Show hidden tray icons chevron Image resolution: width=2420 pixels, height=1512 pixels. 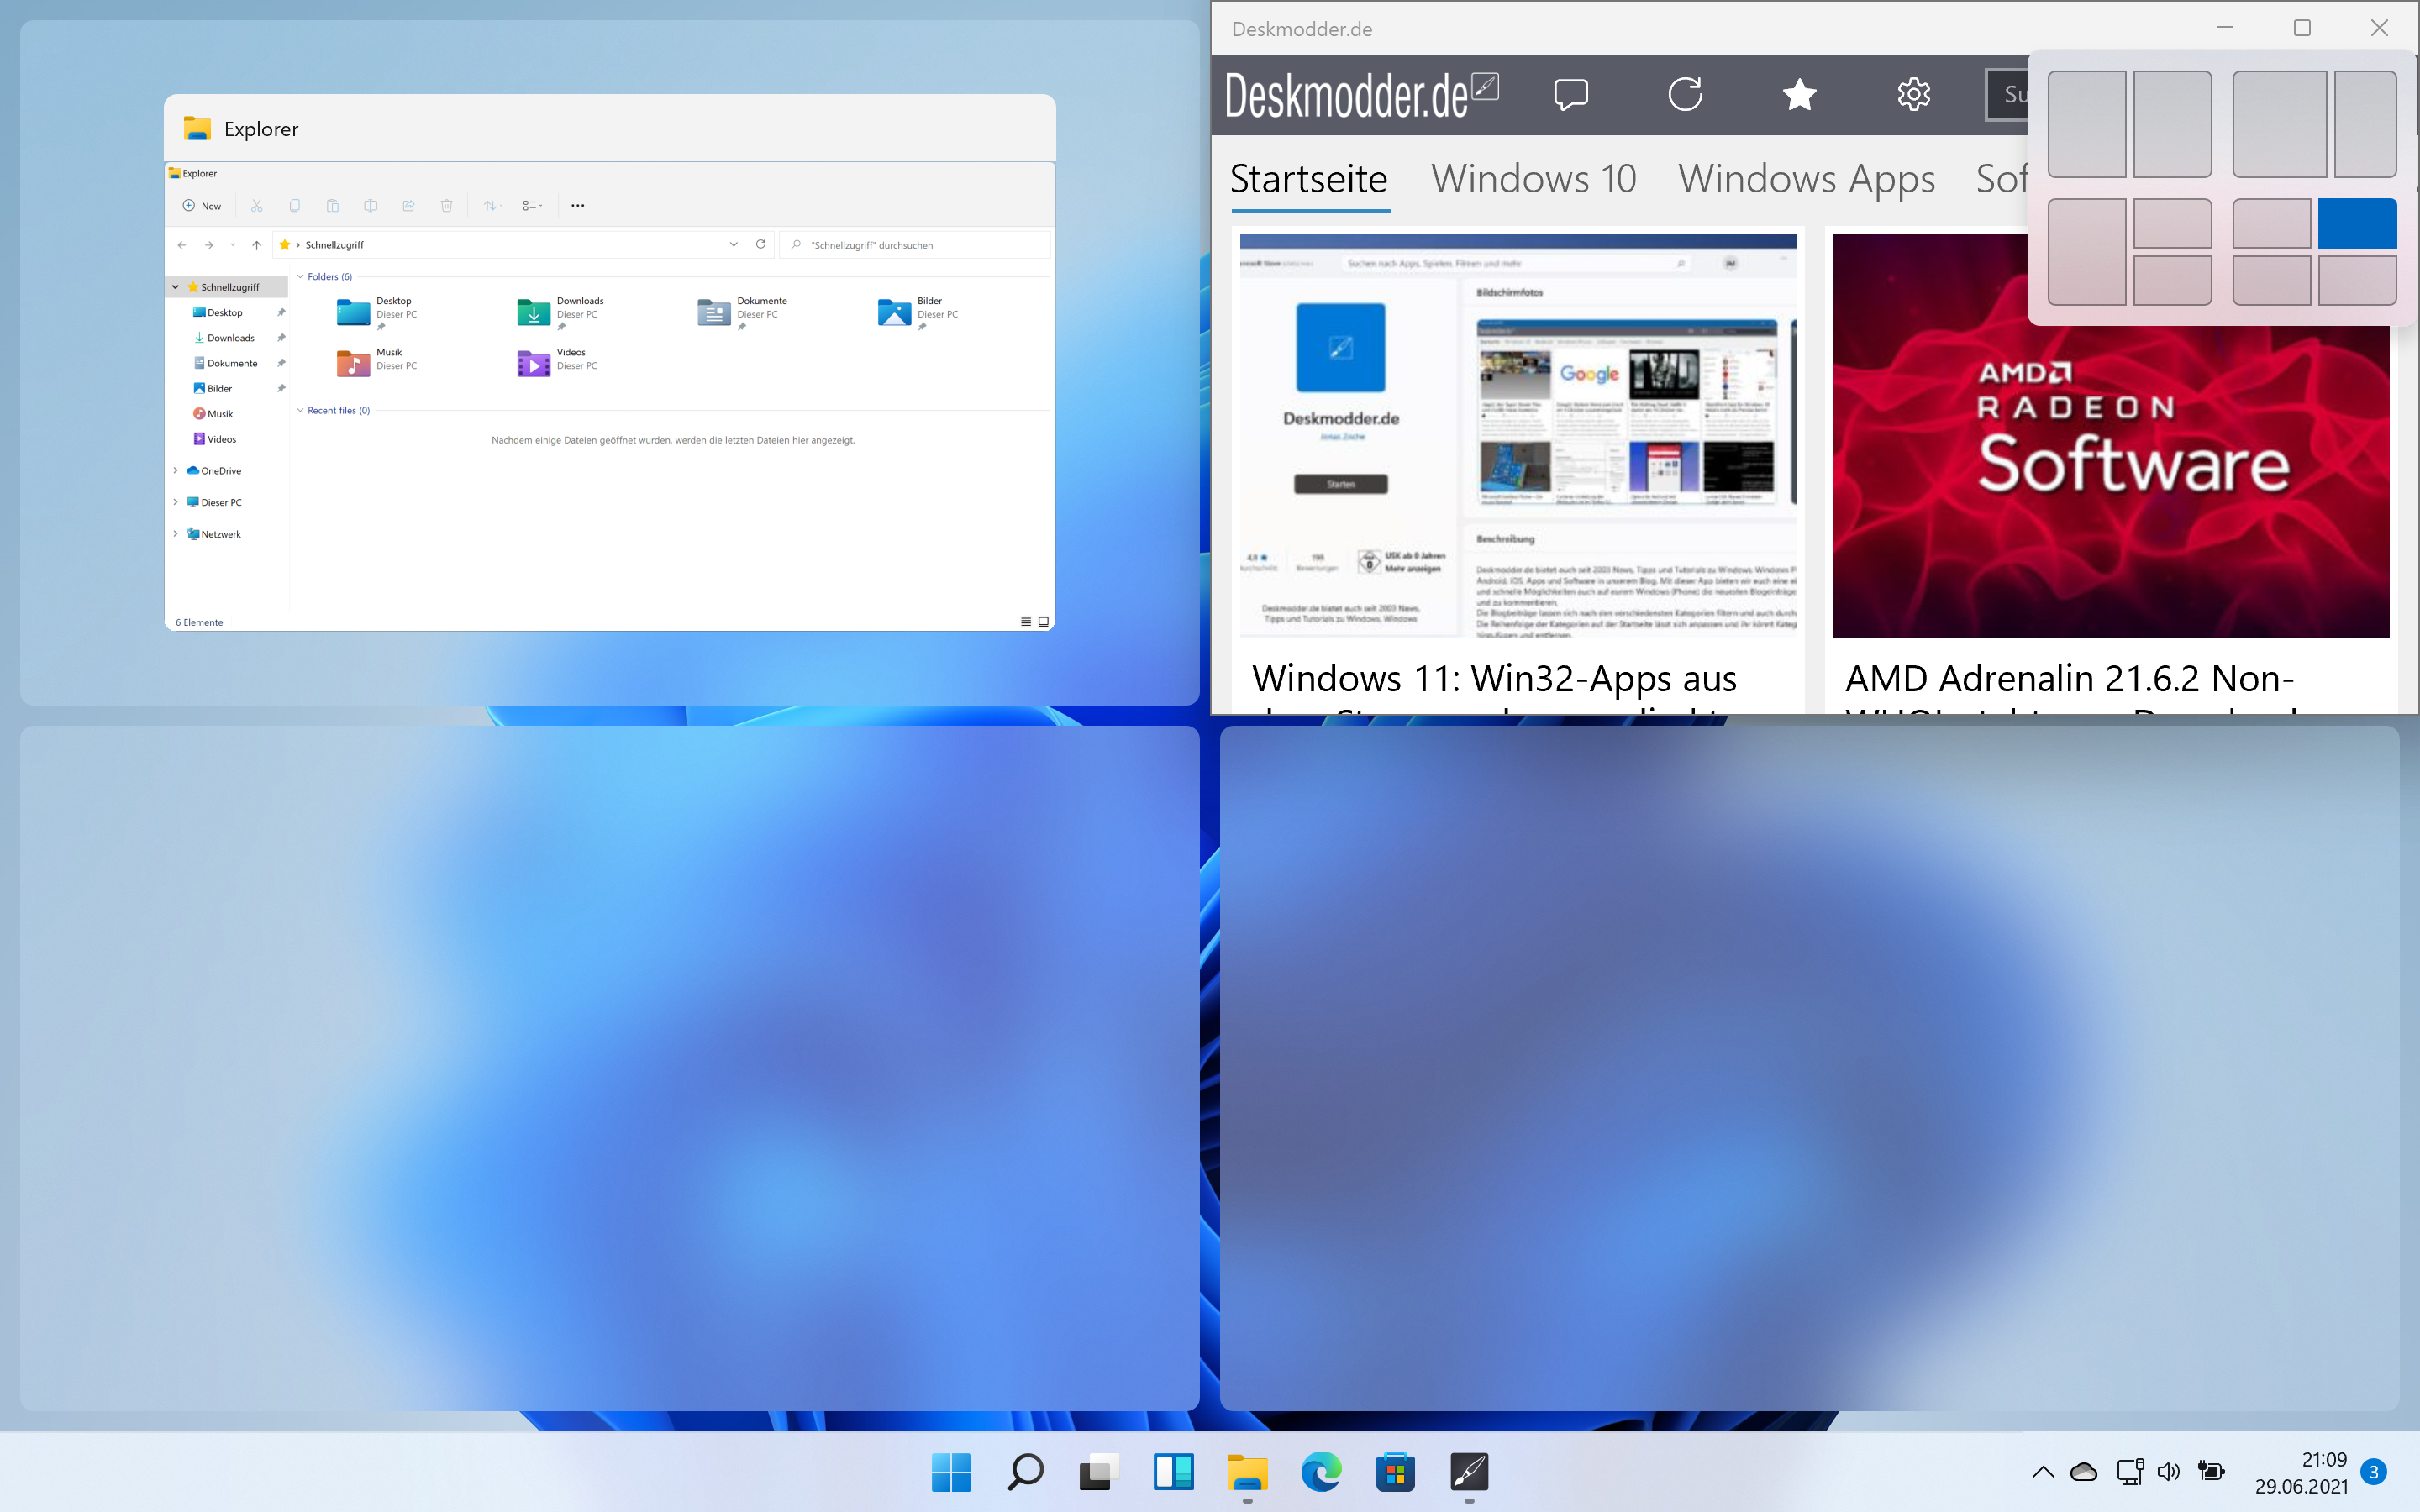pyautogui.click(x=2043, y=1472)
